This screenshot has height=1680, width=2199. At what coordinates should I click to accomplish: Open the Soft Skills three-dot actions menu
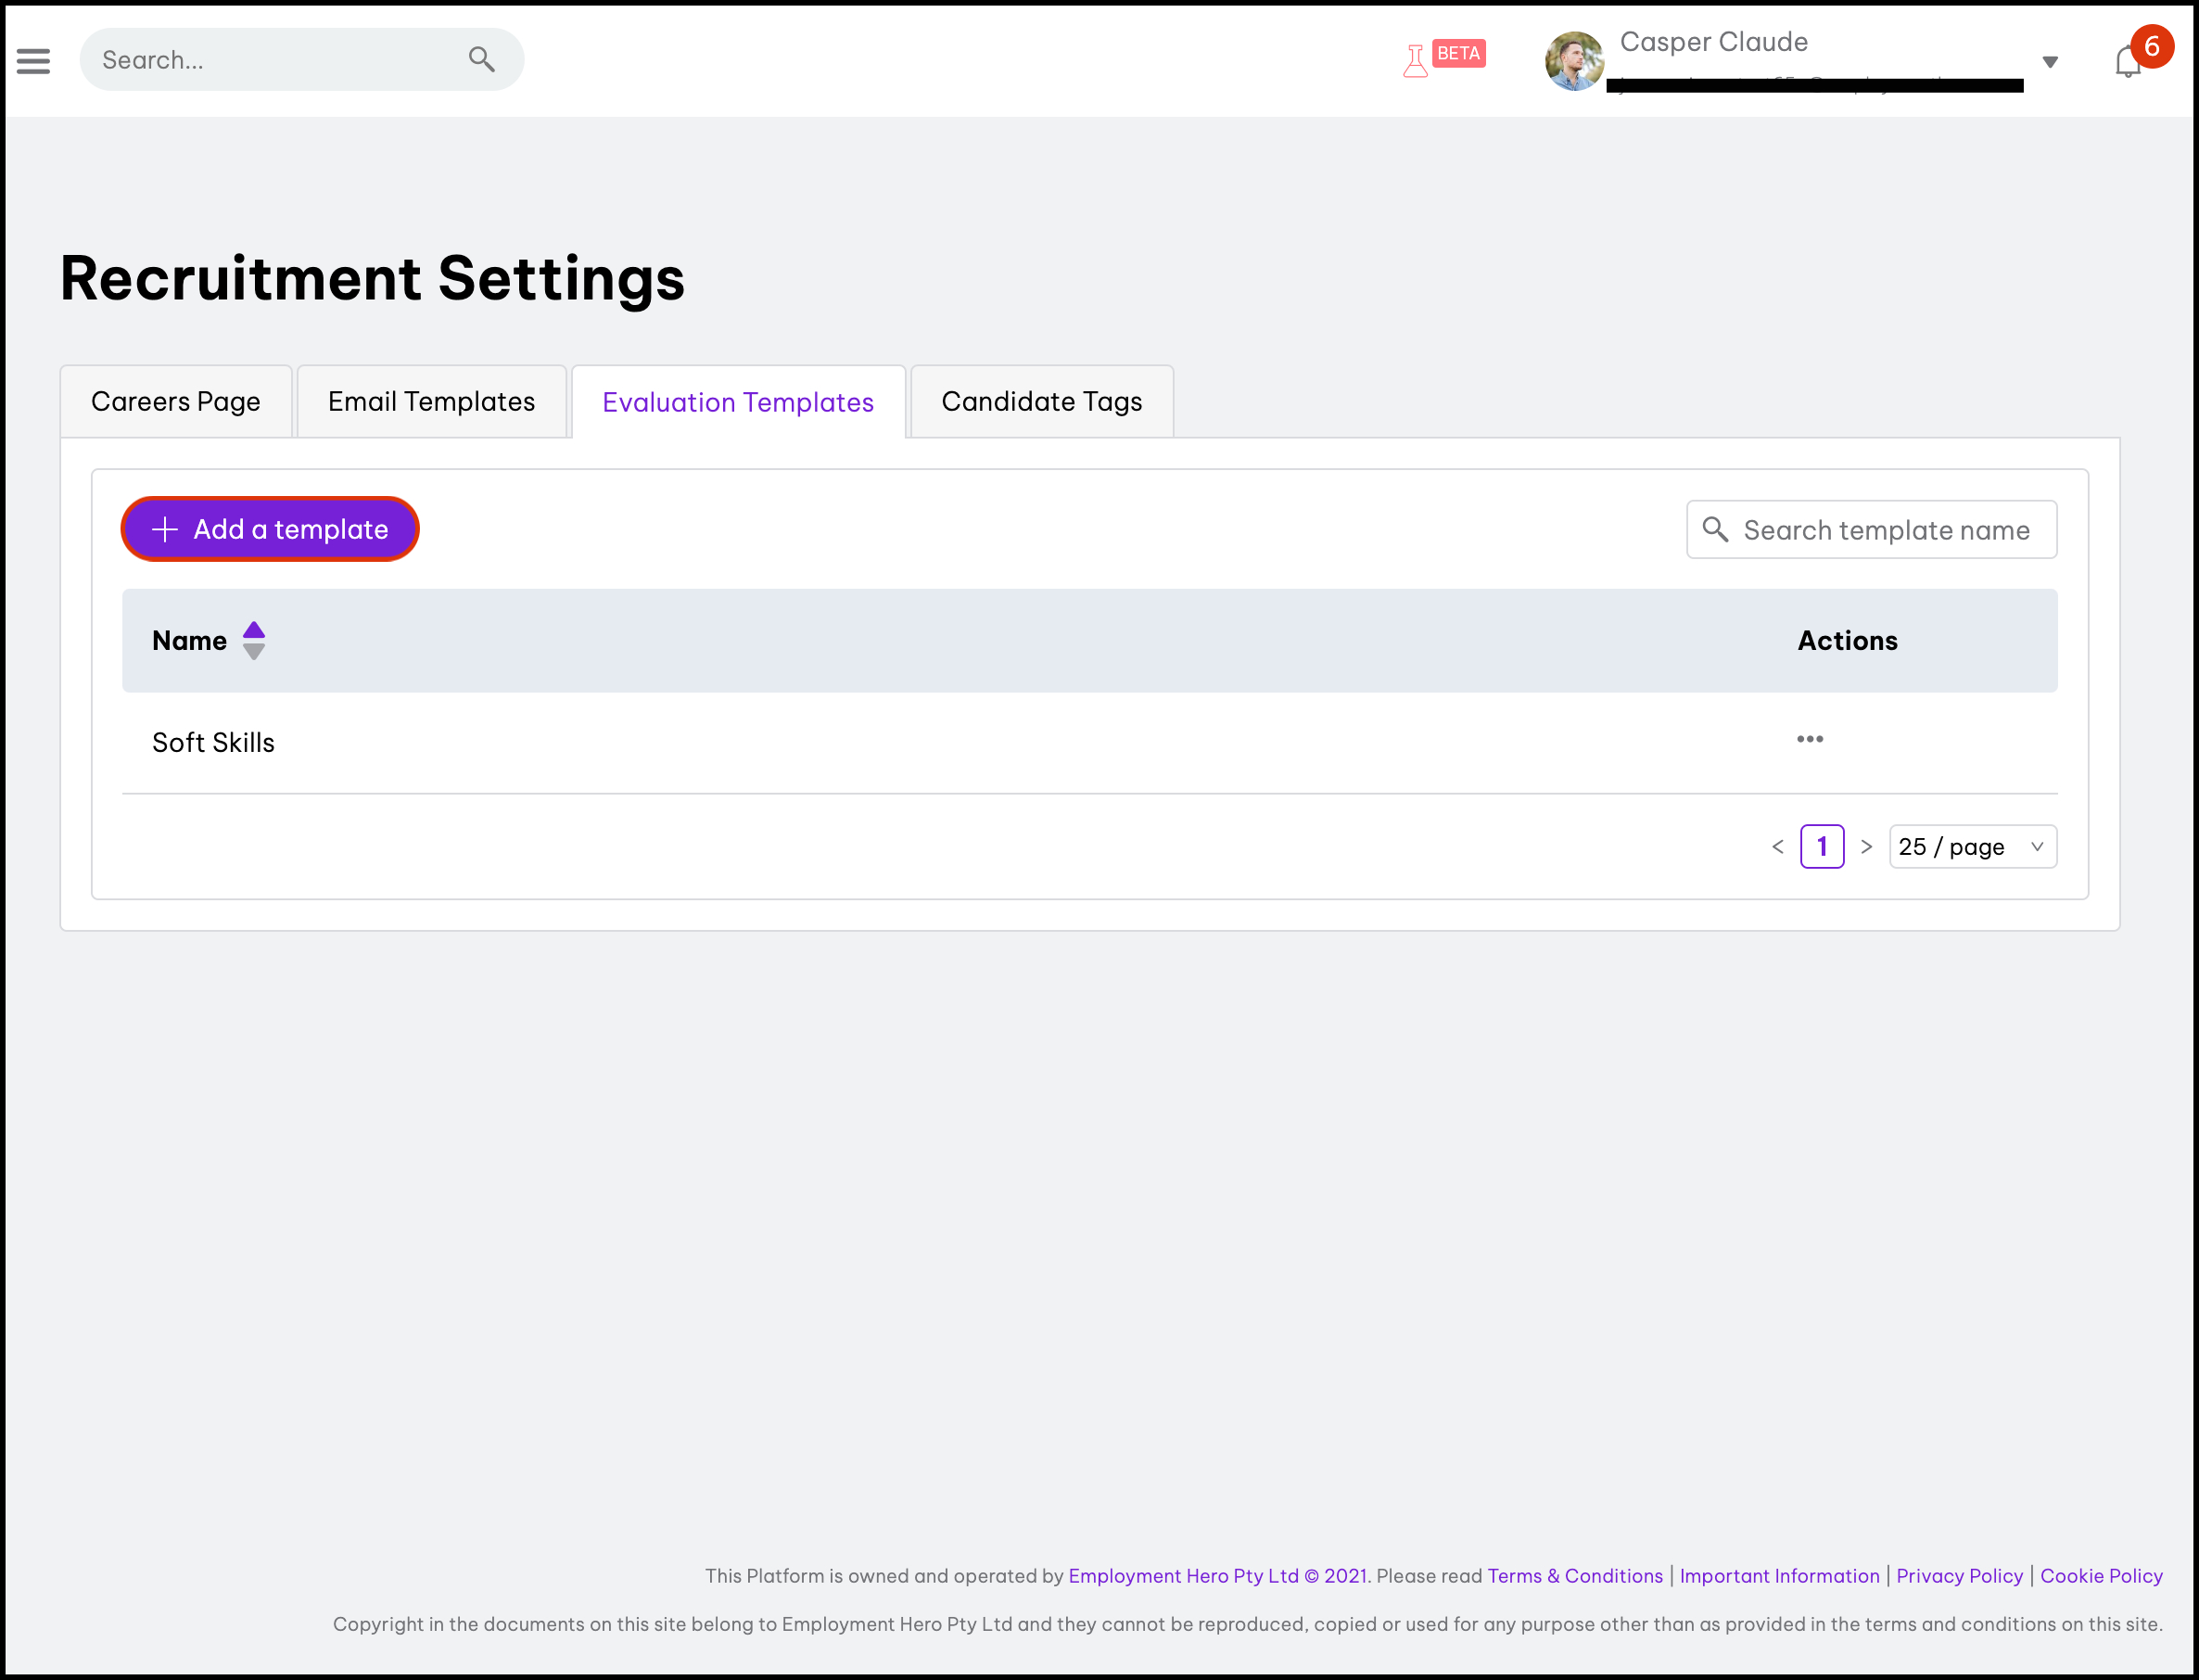pos(1809,739)
